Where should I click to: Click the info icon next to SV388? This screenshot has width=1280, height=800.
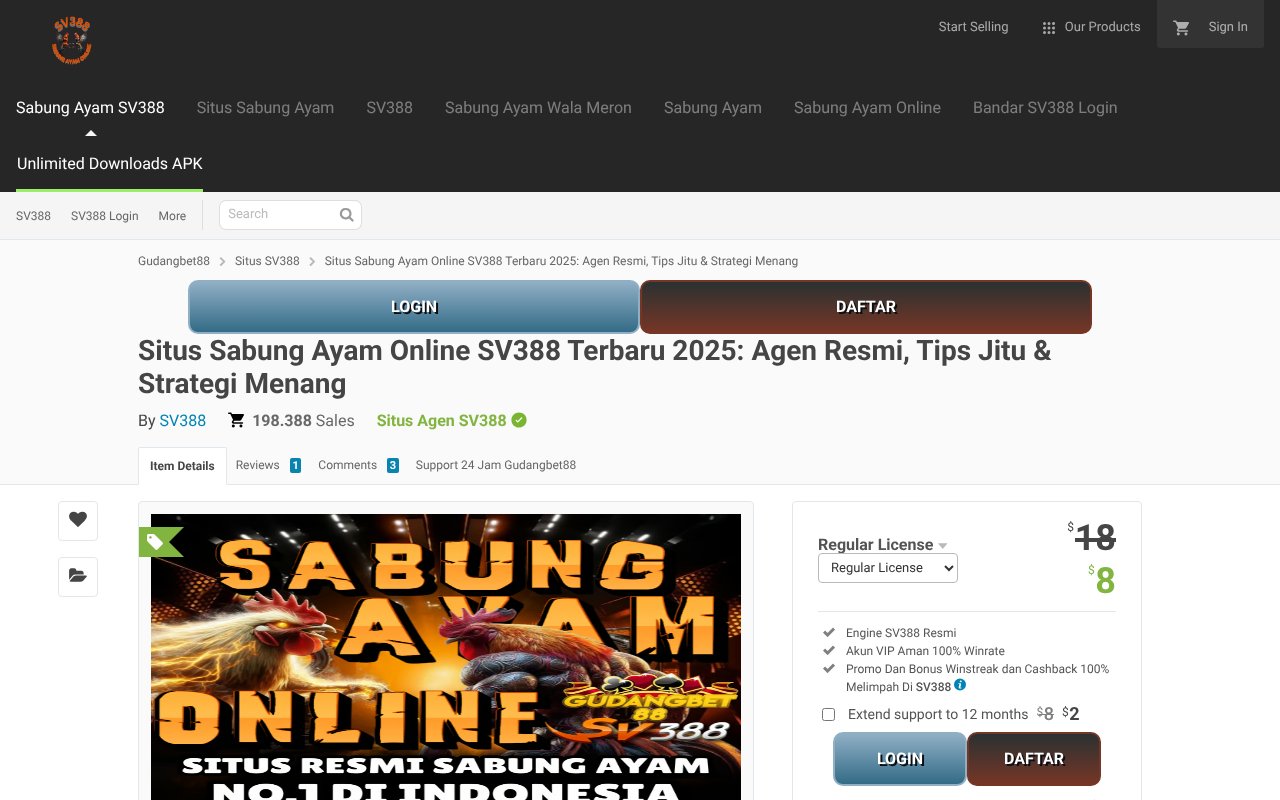pos(961,686)
